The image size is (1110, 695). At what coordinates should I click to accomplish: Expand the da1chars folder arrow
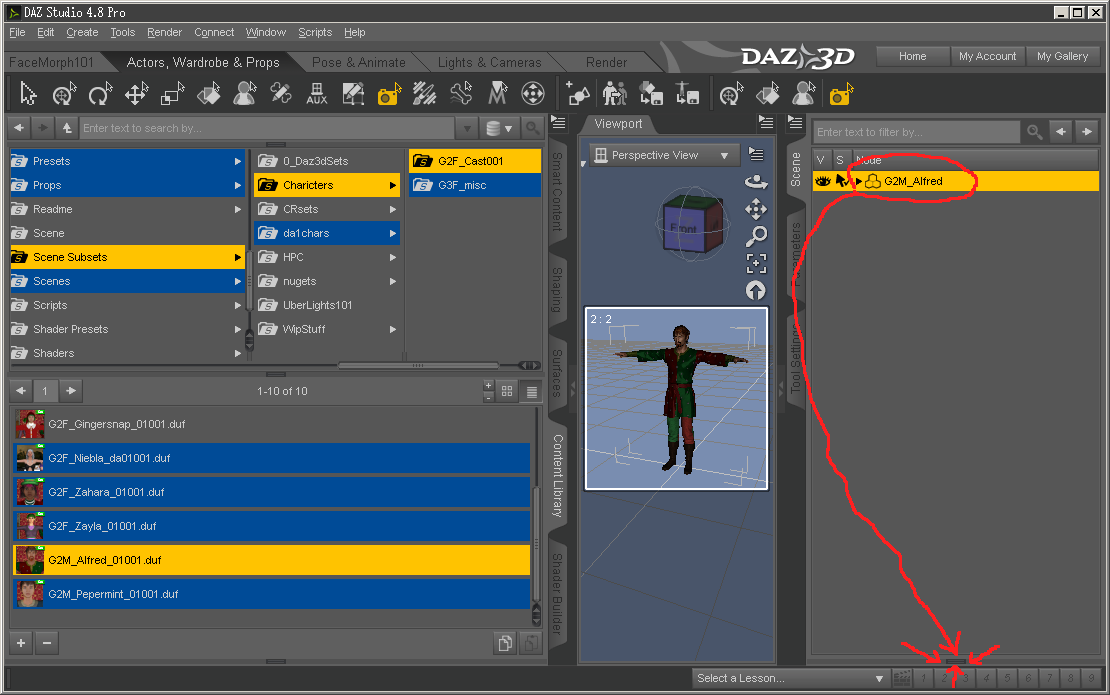(x=393, y=234)
